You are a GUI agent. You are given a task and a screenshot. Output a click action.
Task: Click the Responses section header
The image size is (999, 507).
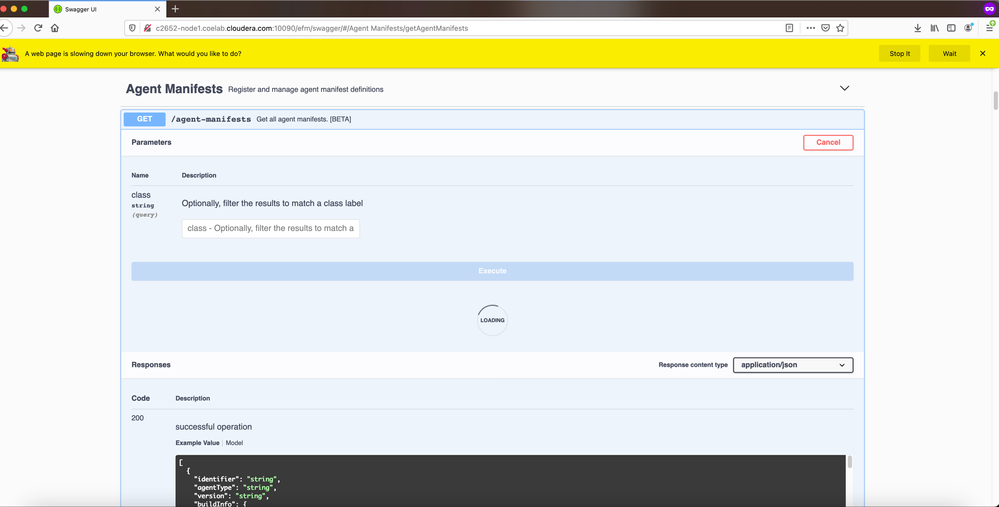(x=151, y=365)
